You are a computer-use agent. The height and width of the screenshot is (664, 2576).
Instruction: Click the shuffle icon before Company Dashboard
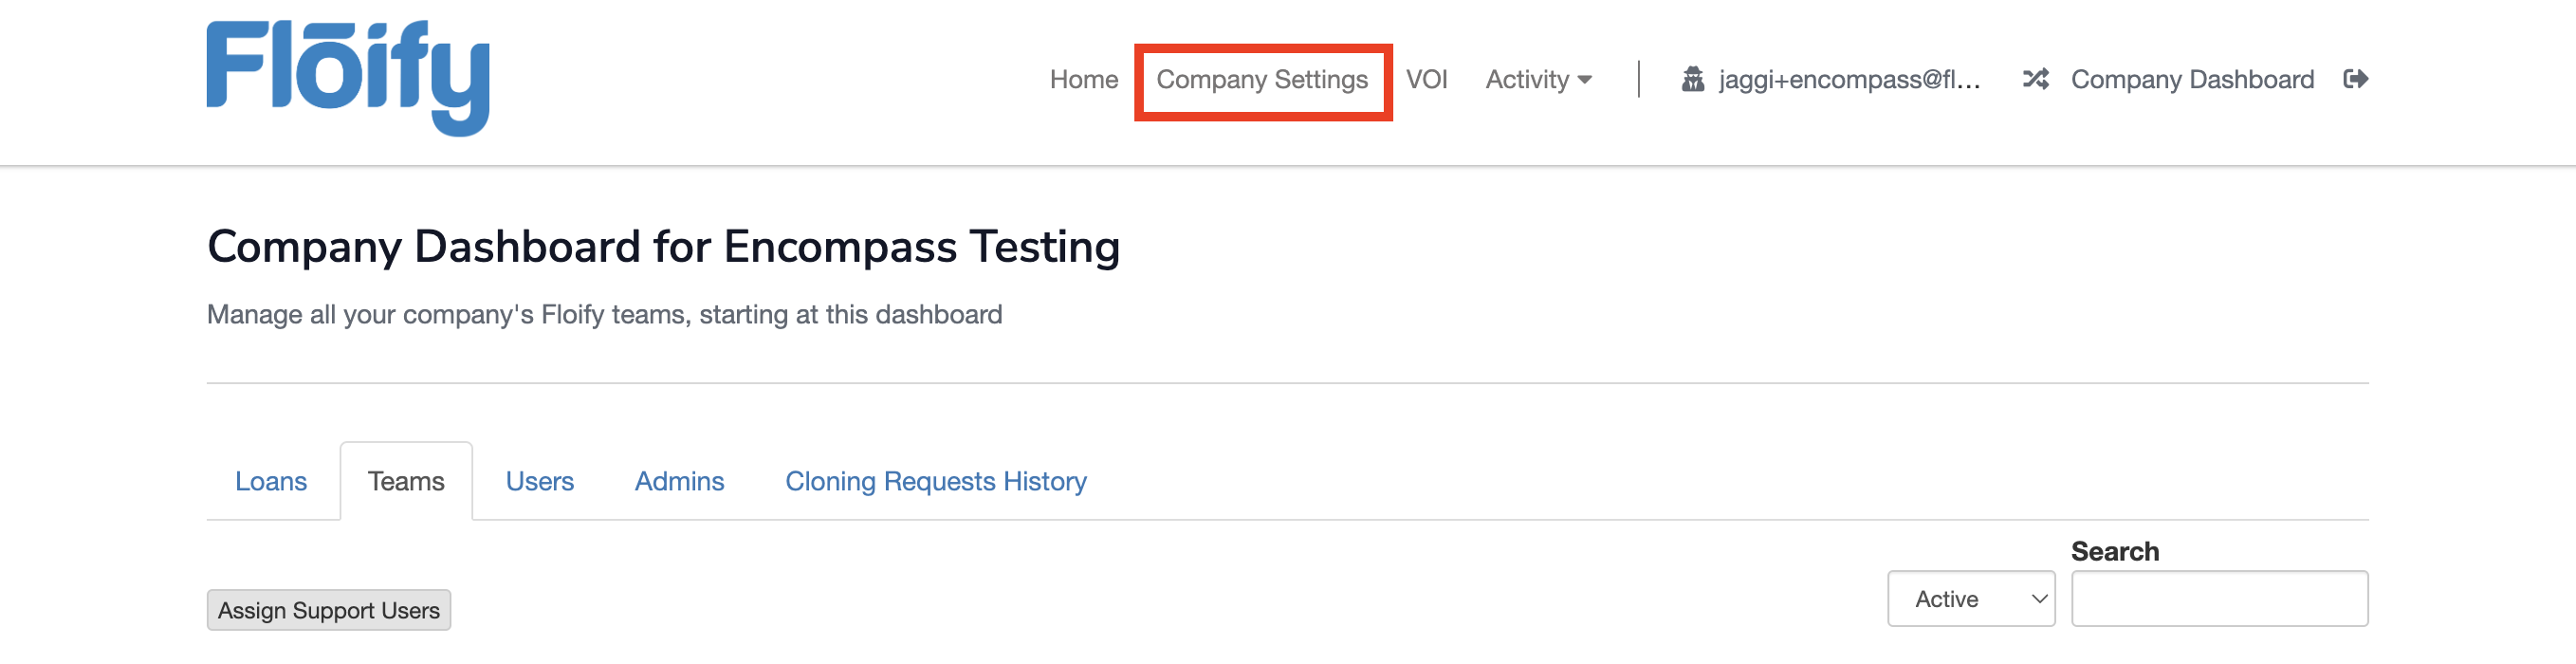pyautogui.click(x=2036, y=79)
